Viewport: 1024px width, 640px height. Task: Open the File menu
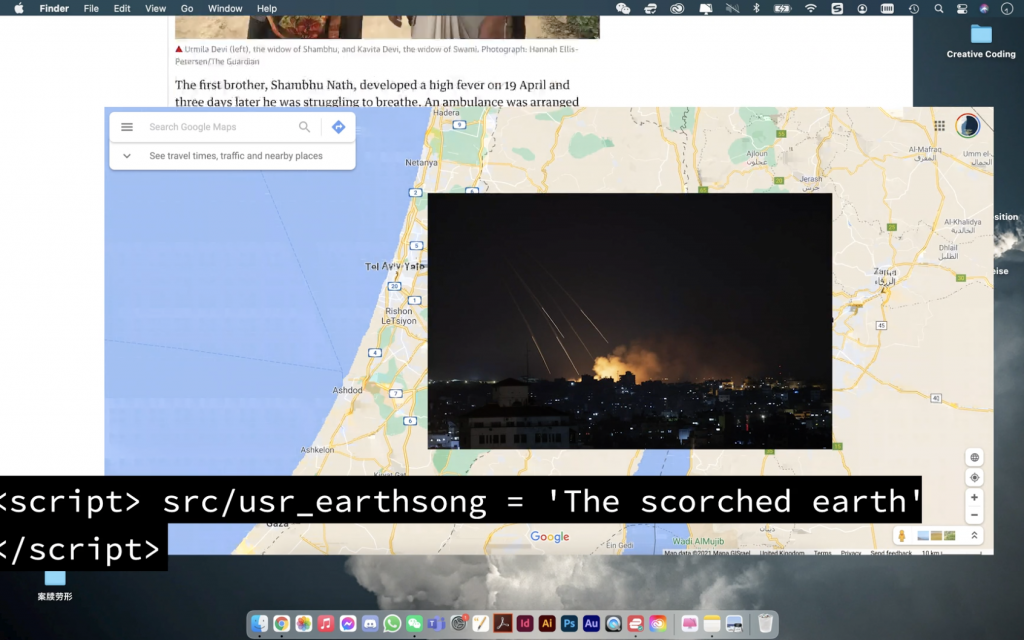tap(91, 8)
